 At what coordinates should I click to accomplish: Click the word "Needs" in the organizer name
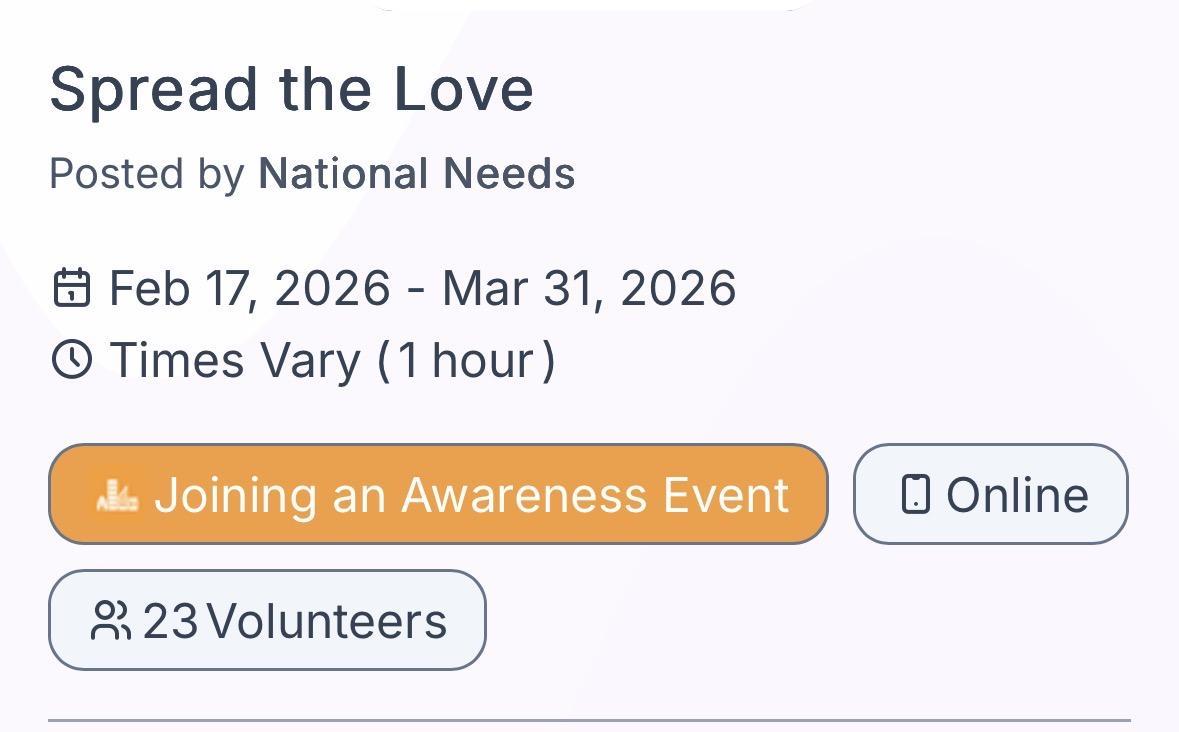point(509,174)
